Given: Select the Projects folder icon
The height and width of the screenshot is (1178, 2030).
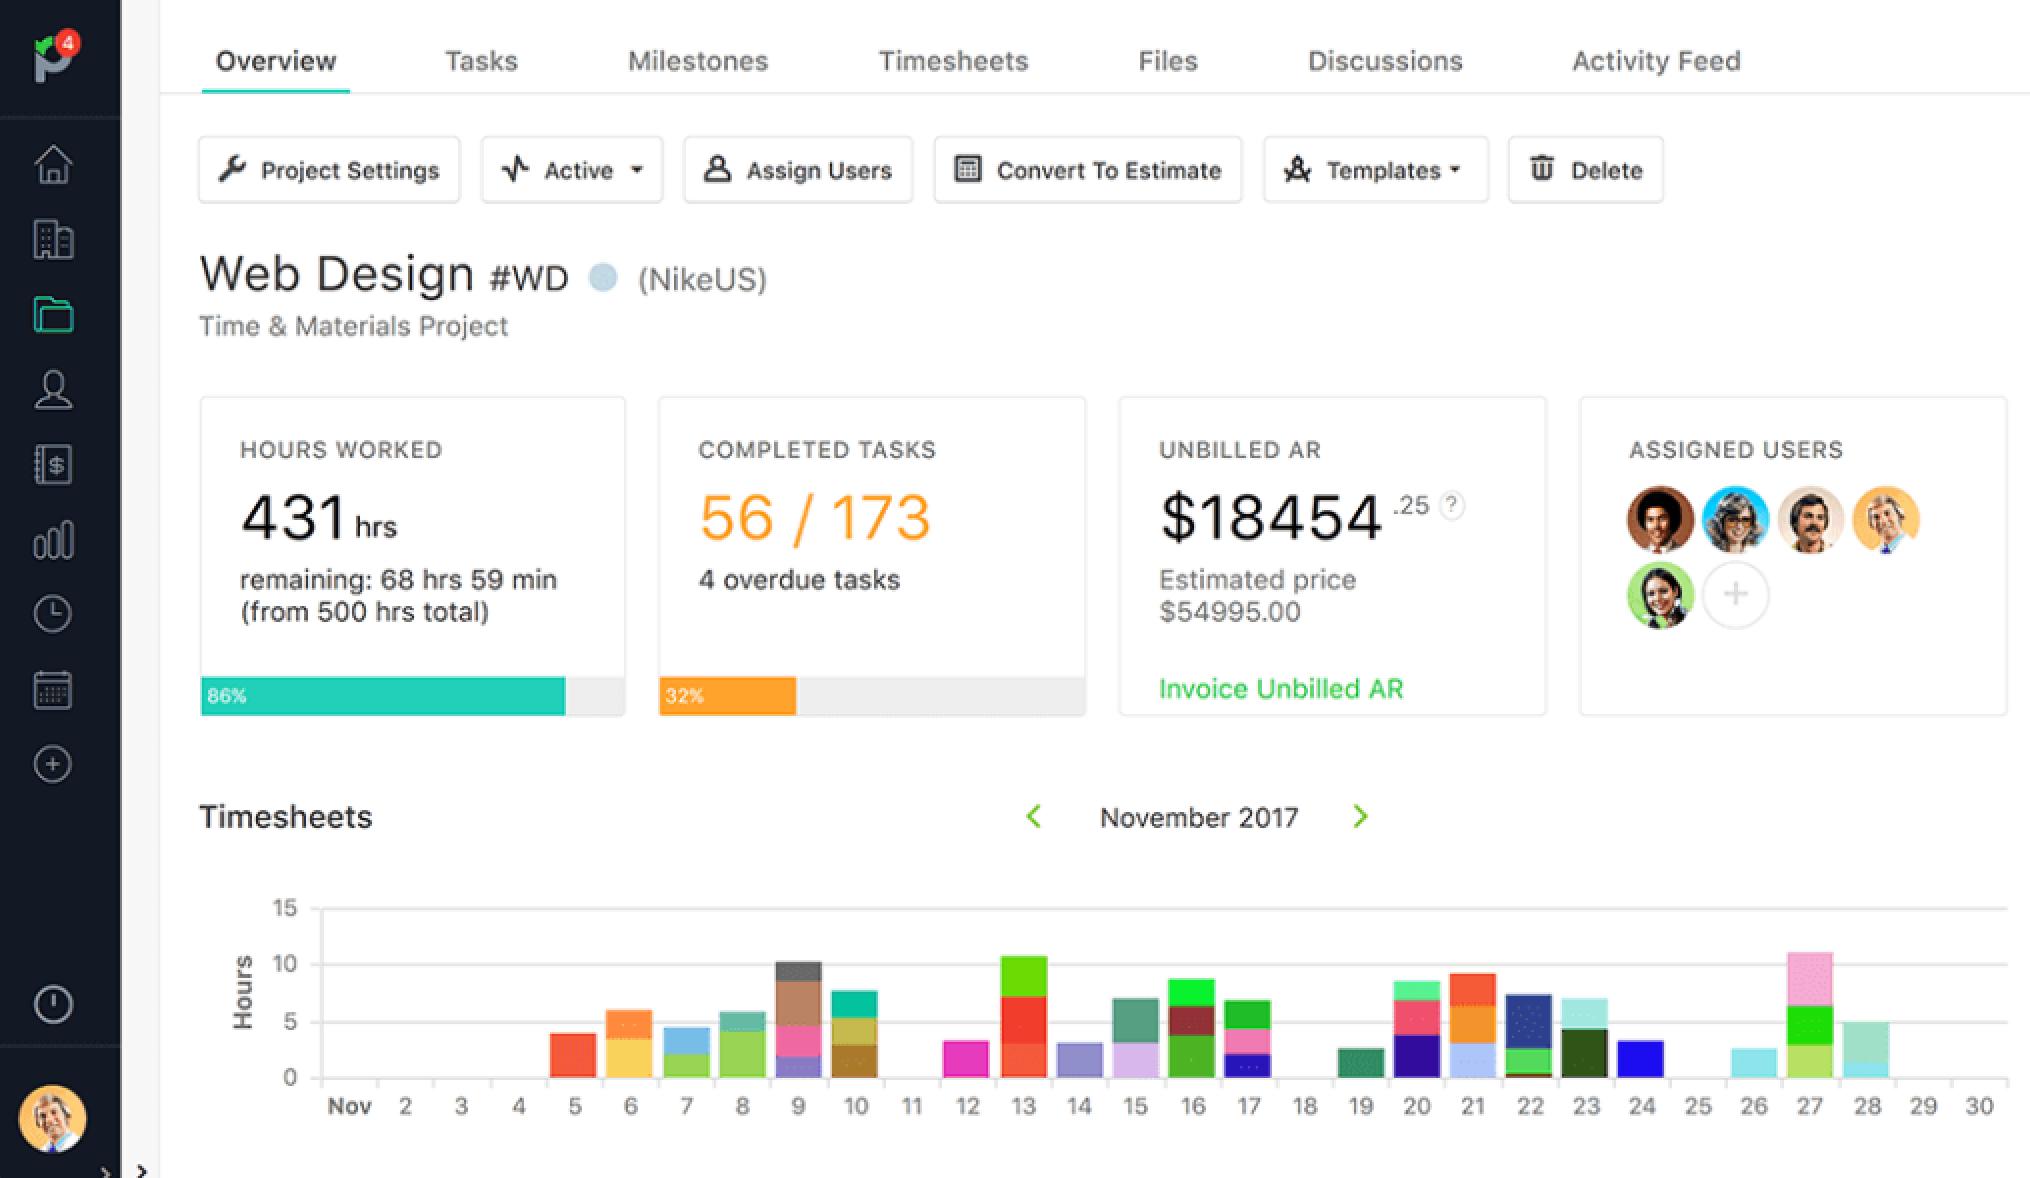Looking at the screenshot, I should coord(53,315).
